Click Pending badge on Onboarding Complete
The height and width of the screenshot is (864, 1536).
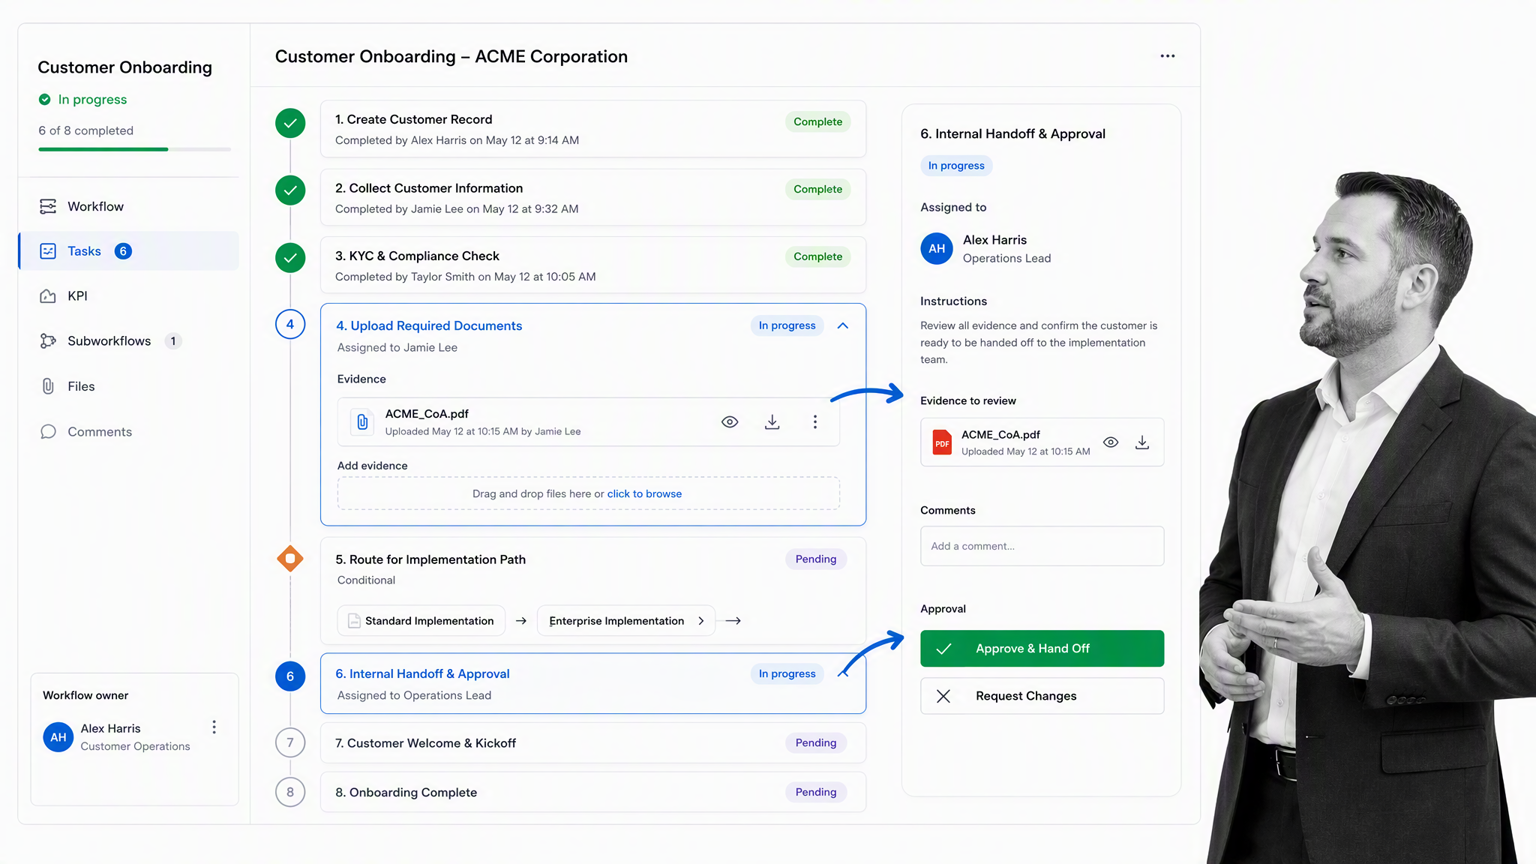[x=816, y=792]
